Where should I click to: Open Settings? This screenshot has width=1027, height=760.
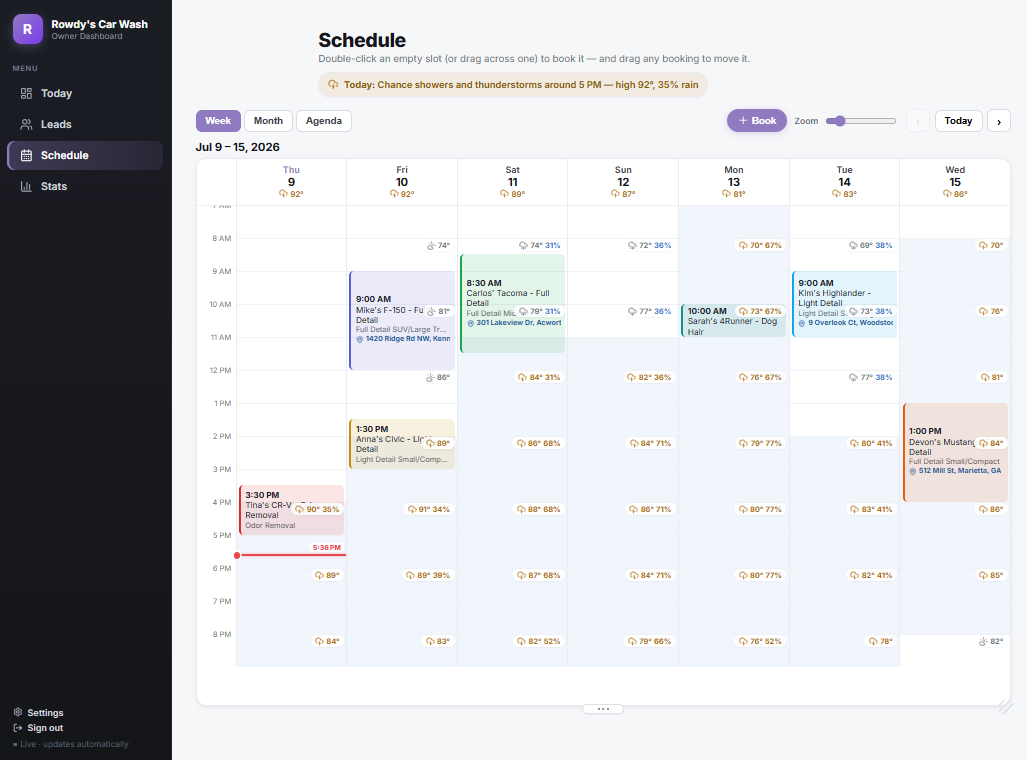(39, 713)
